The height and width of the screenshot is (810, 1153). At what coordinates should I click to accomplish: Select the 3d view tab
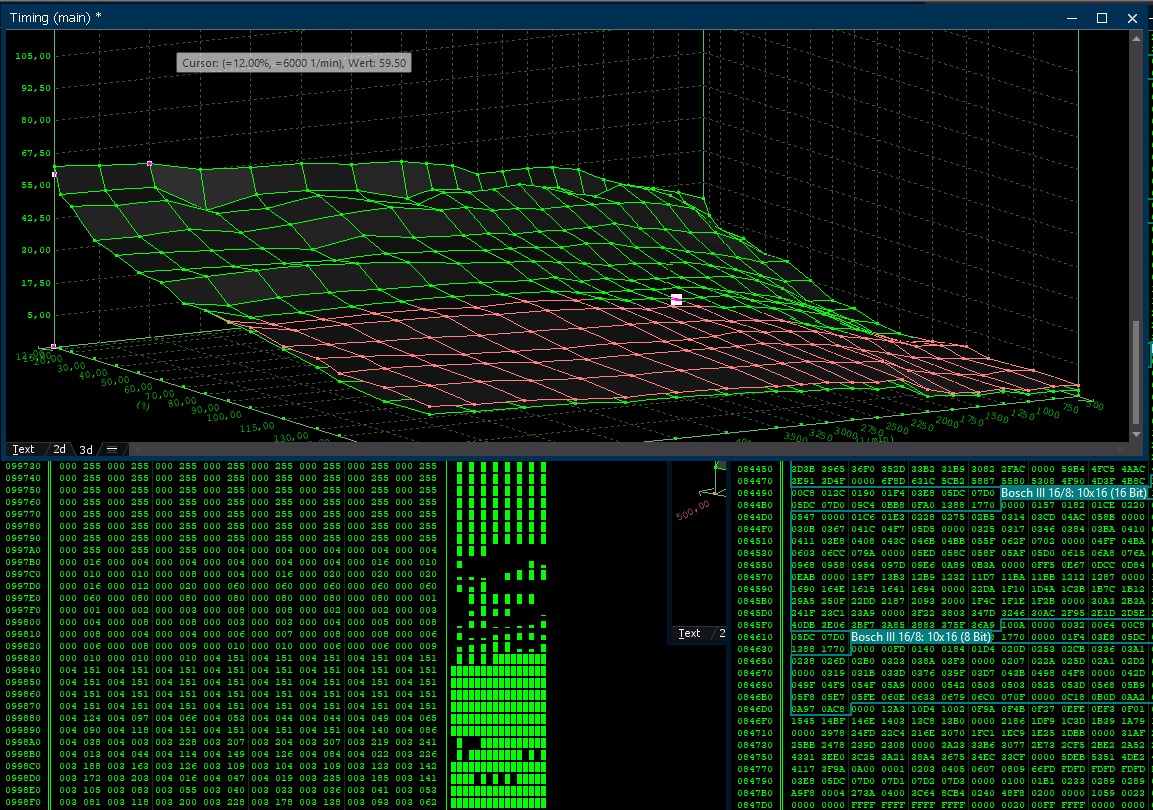tap(86, 449)
